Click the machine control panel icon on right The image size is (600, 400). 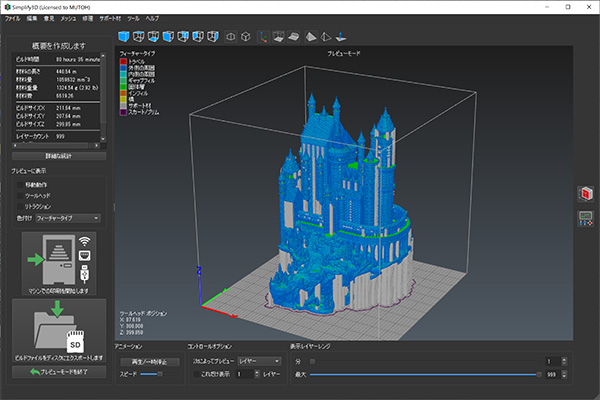tap(586, 217)
